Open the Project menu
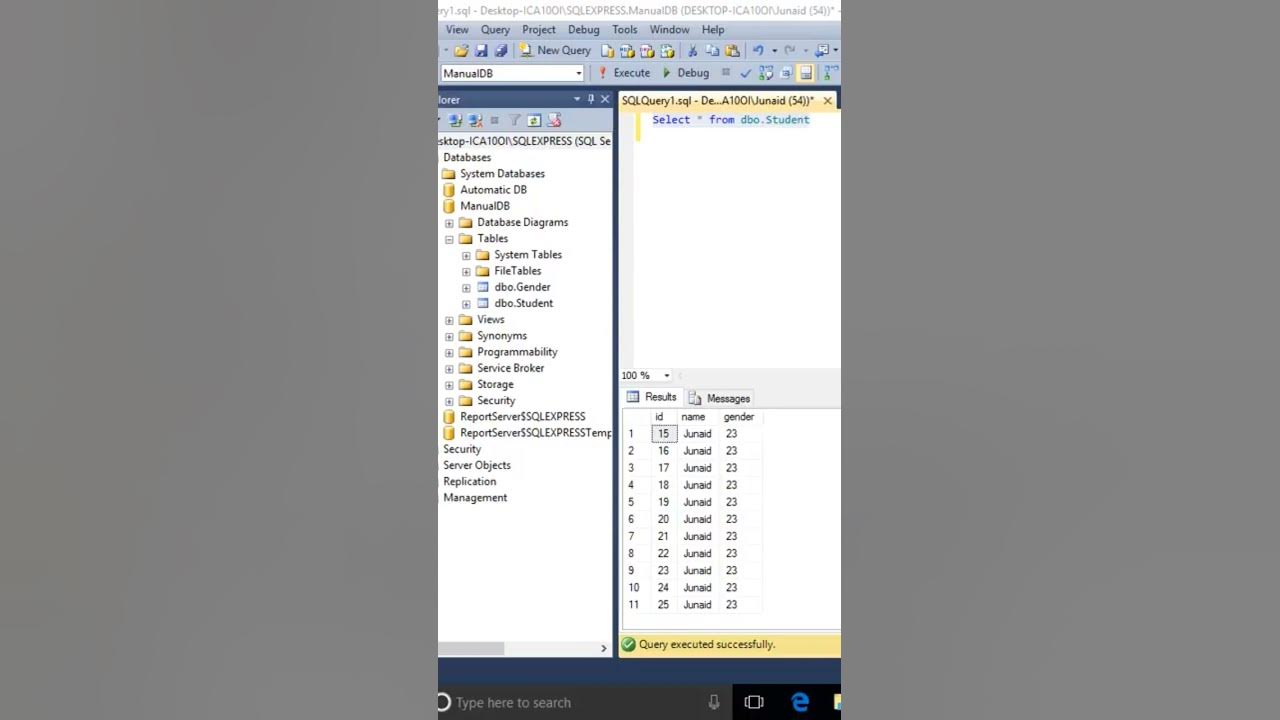The height and width of the screenshot is (720, 1280). click(539, 30)
